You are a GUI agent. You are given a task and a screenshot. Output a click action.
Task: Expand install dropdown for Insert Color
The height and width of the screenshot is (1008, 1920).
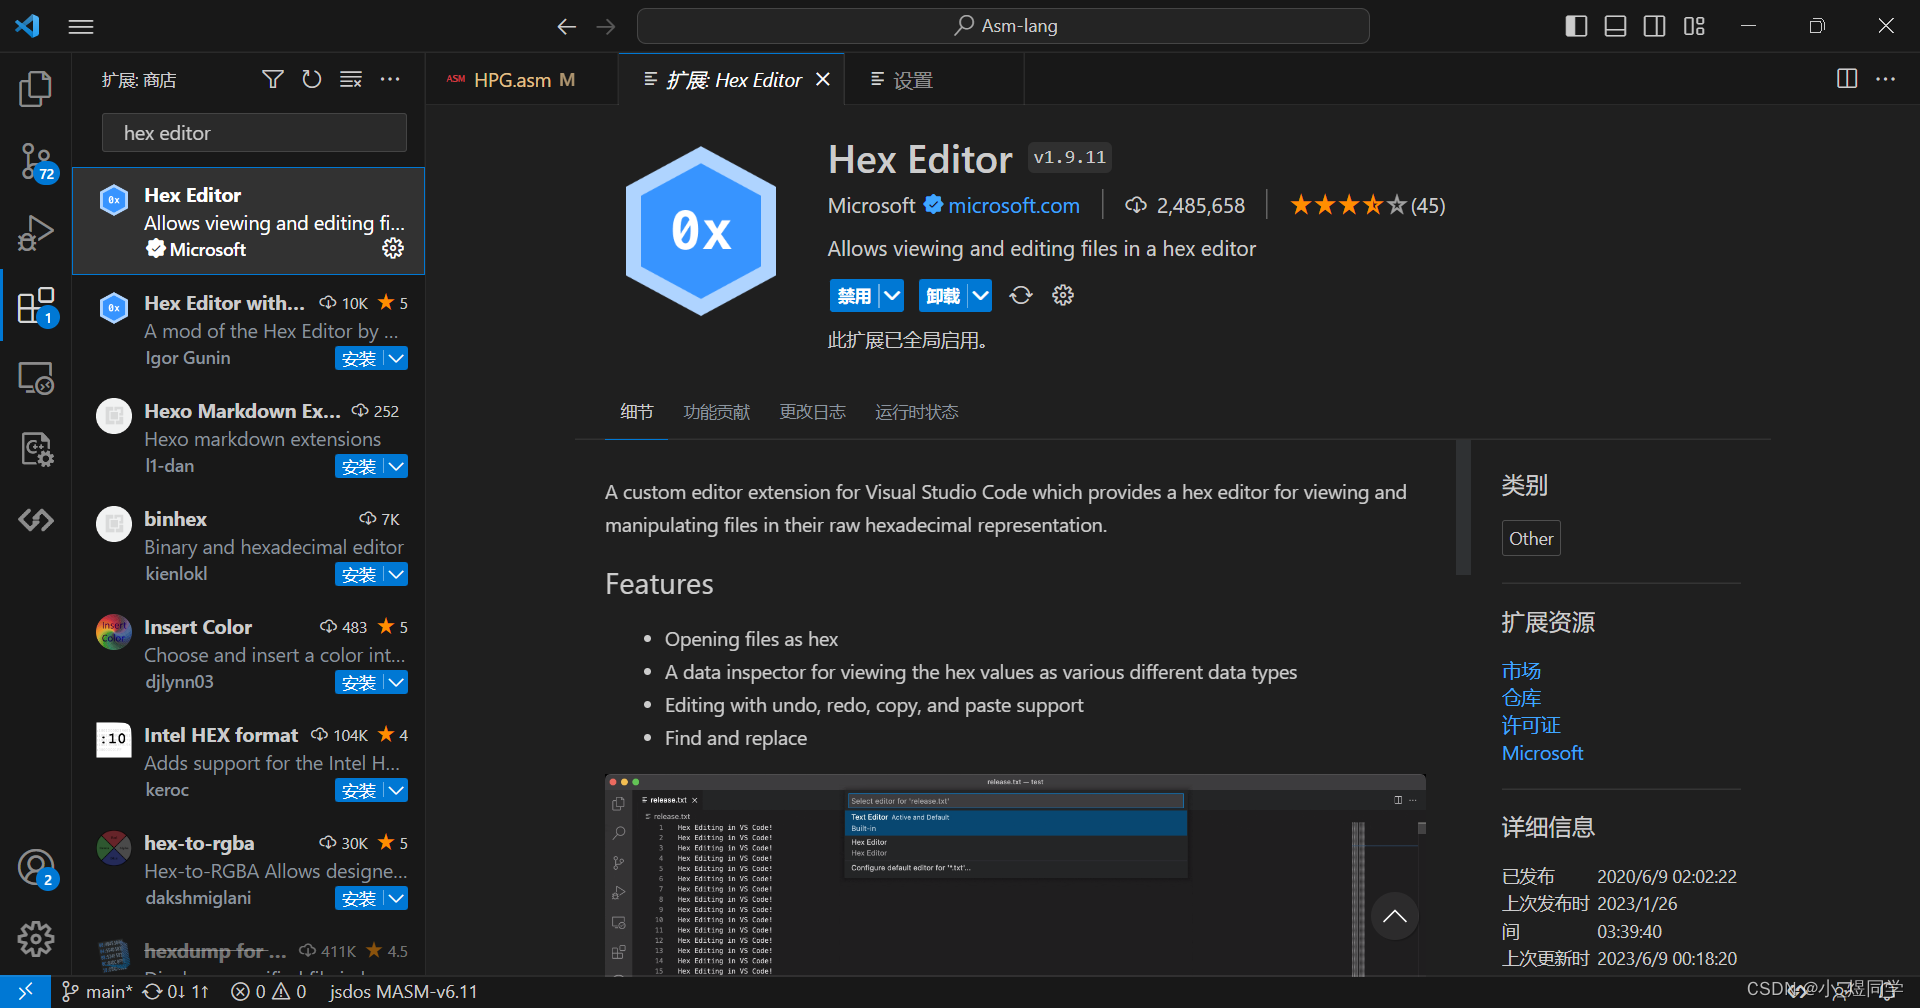pos(397,682)
